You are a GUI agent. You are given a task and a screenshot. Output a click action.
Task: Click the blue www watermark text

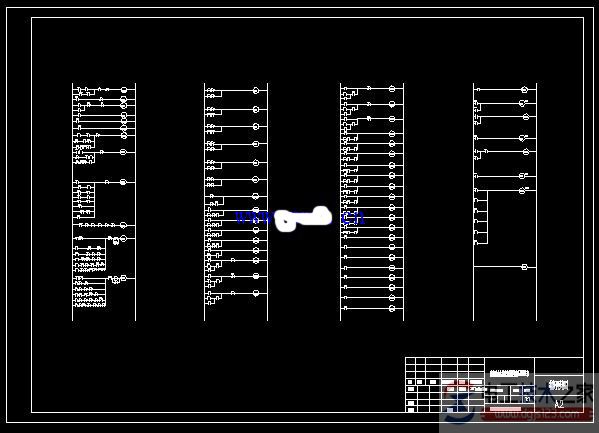[x=254, y=218]
